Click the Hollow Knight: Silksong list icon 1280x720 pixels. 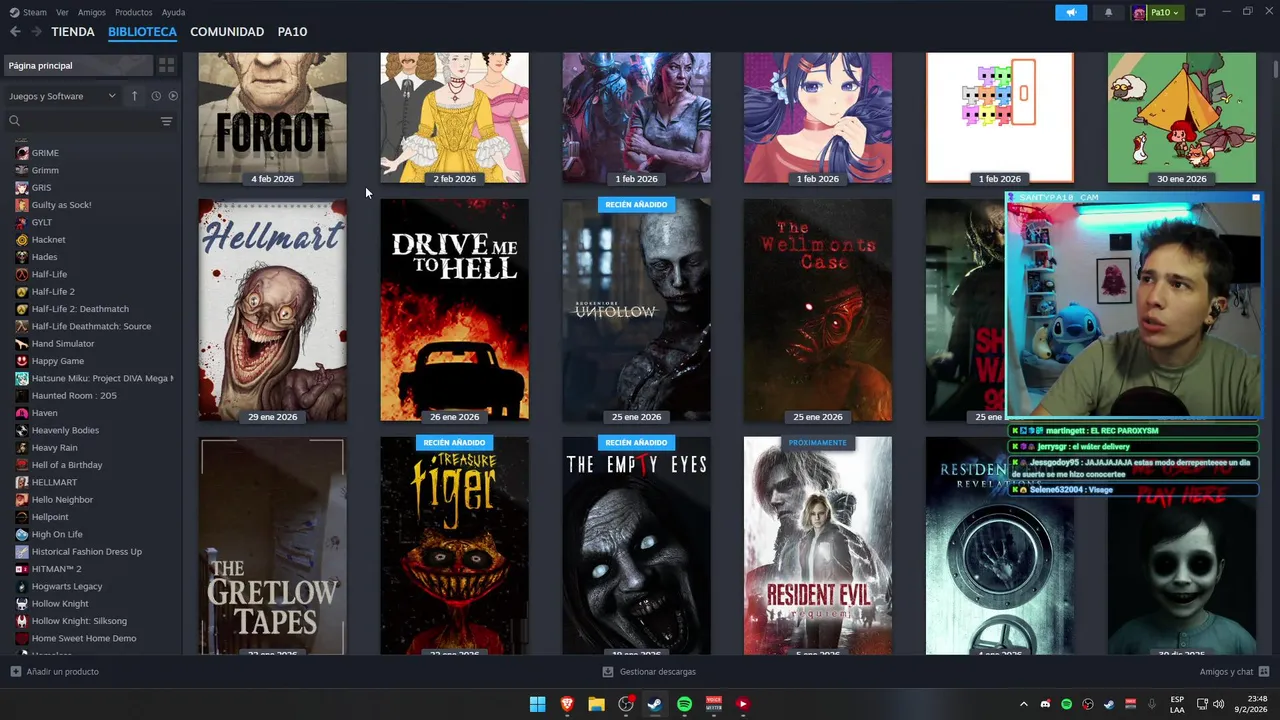pos(22,621)
